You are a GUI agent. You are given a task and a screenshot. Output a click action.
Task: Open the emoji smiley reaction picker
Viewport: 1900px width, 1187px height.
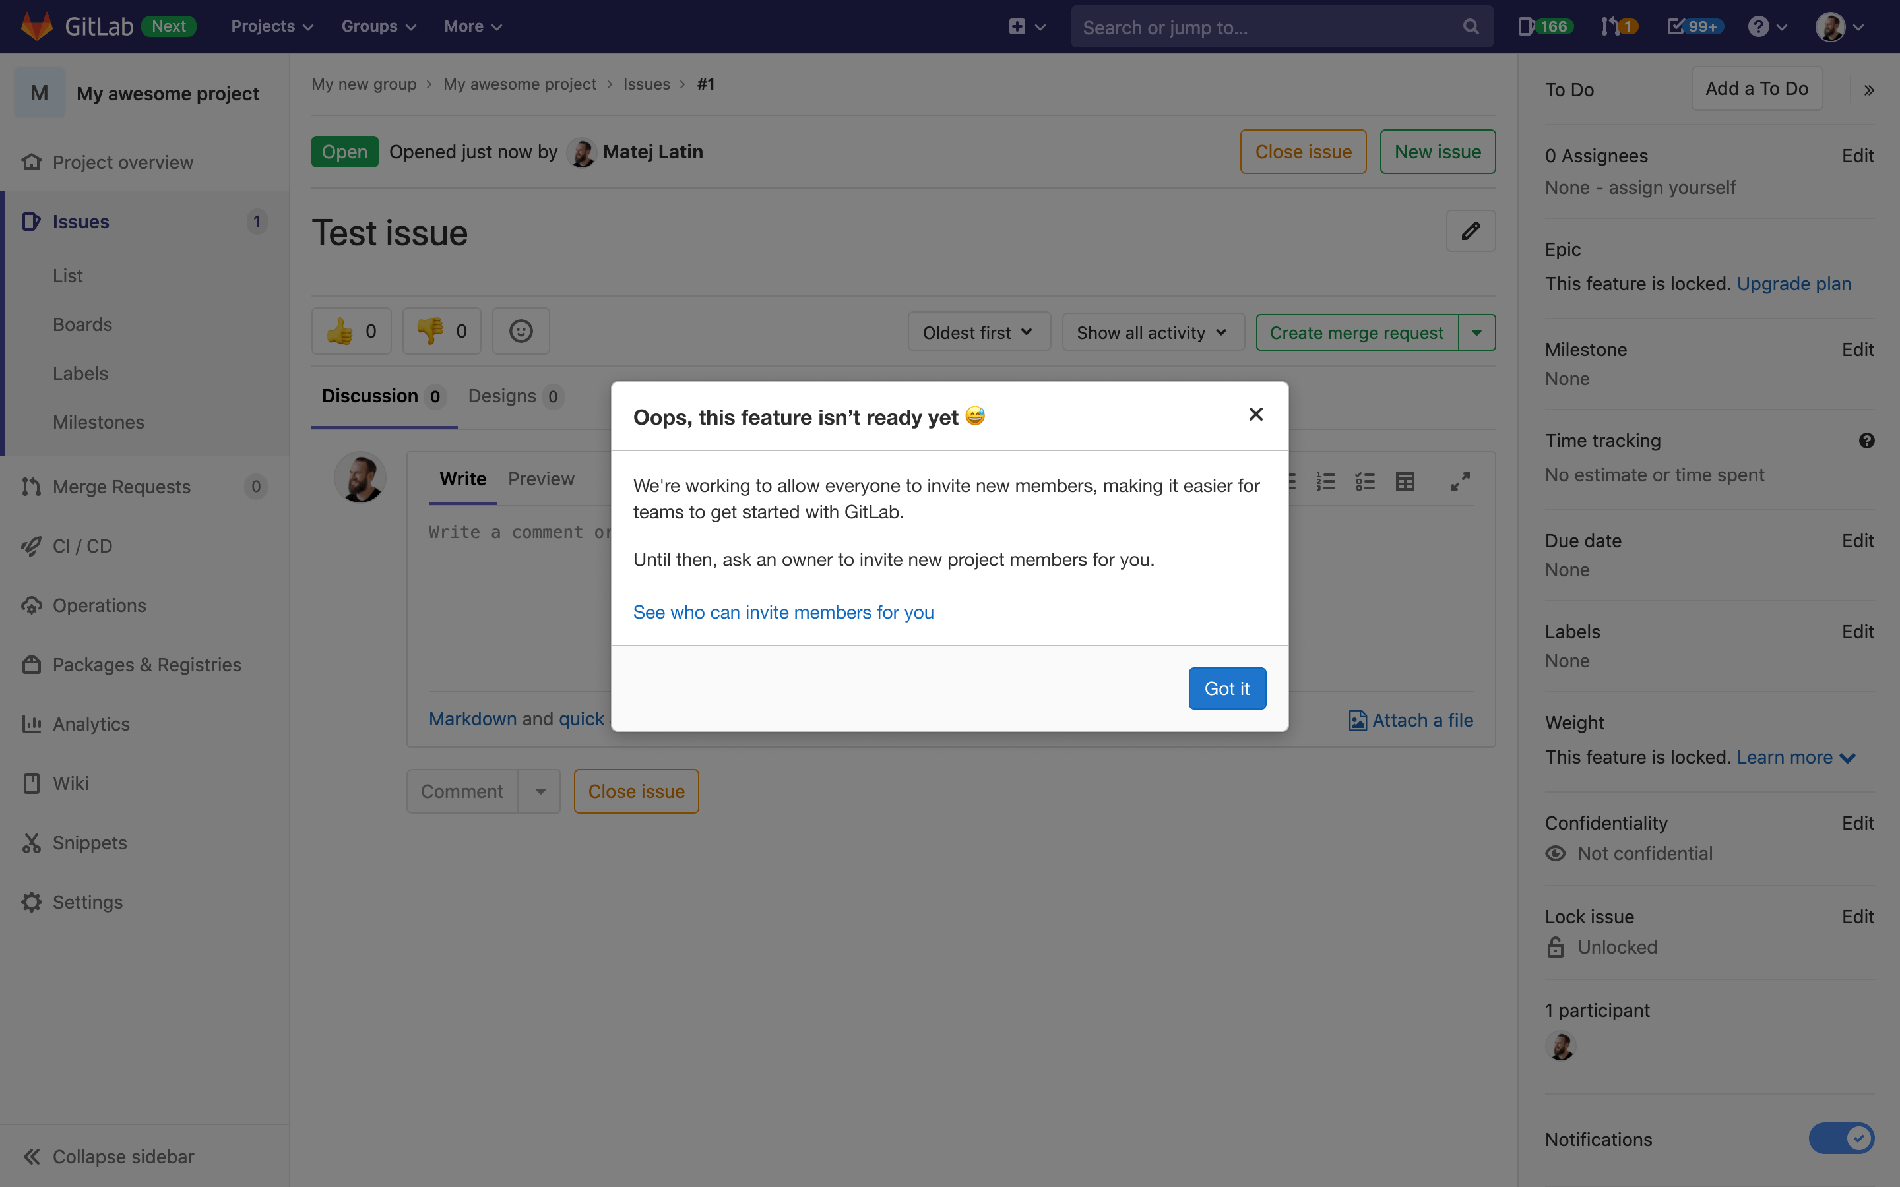(520, 330)
